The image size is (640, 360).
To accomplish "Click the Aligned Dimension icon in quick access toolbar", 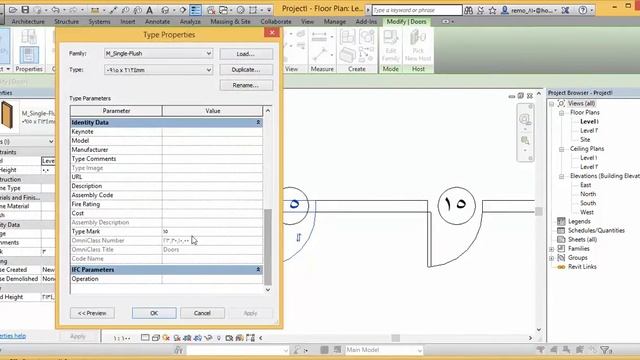I will point(113,10).
